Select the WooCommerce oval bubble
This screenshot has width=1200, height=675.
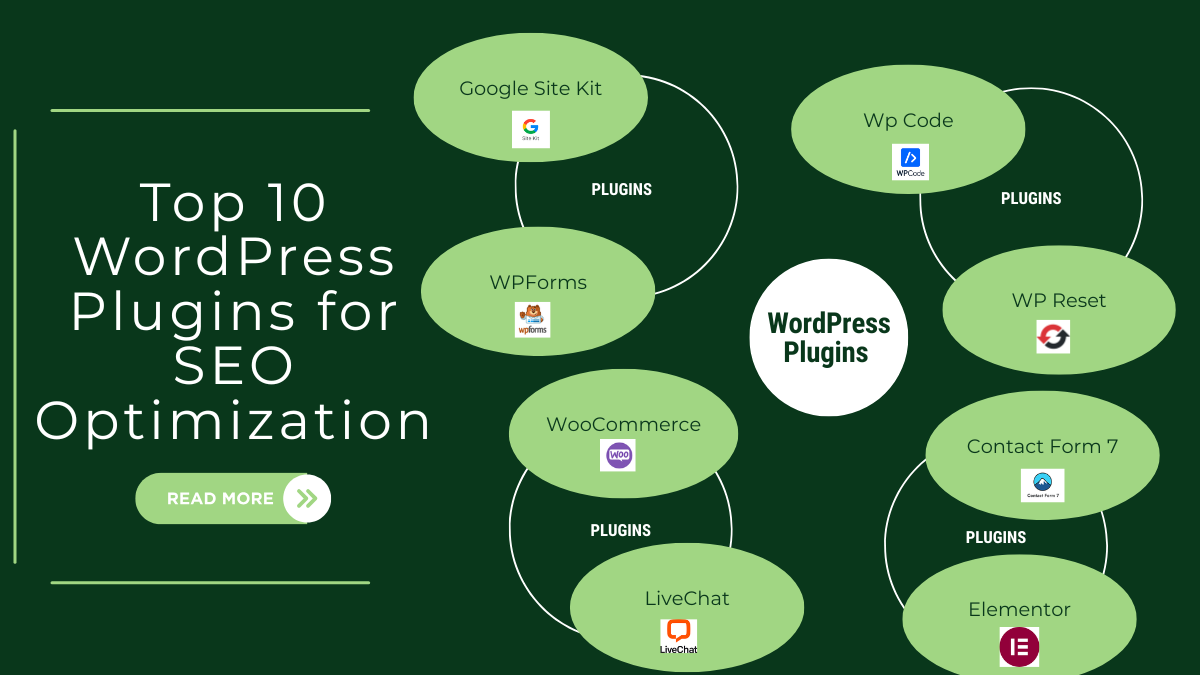[x=623, y=424]
